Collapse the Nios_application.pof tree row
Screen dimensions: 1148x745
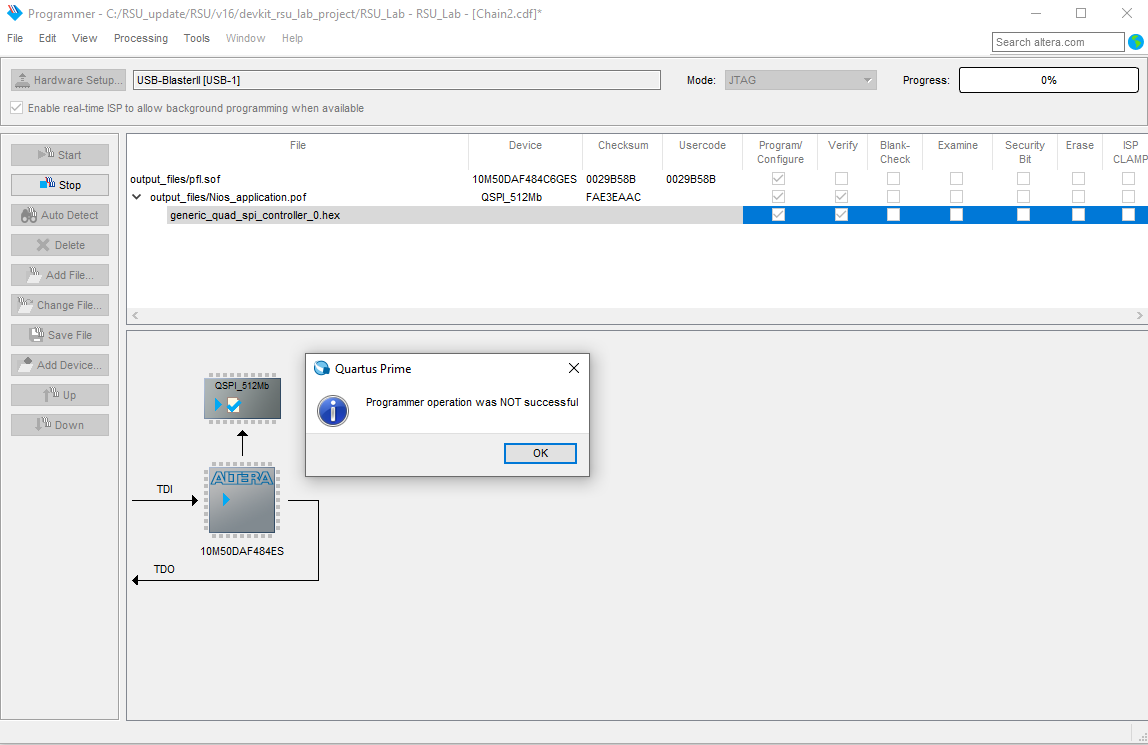coord(137,197)
